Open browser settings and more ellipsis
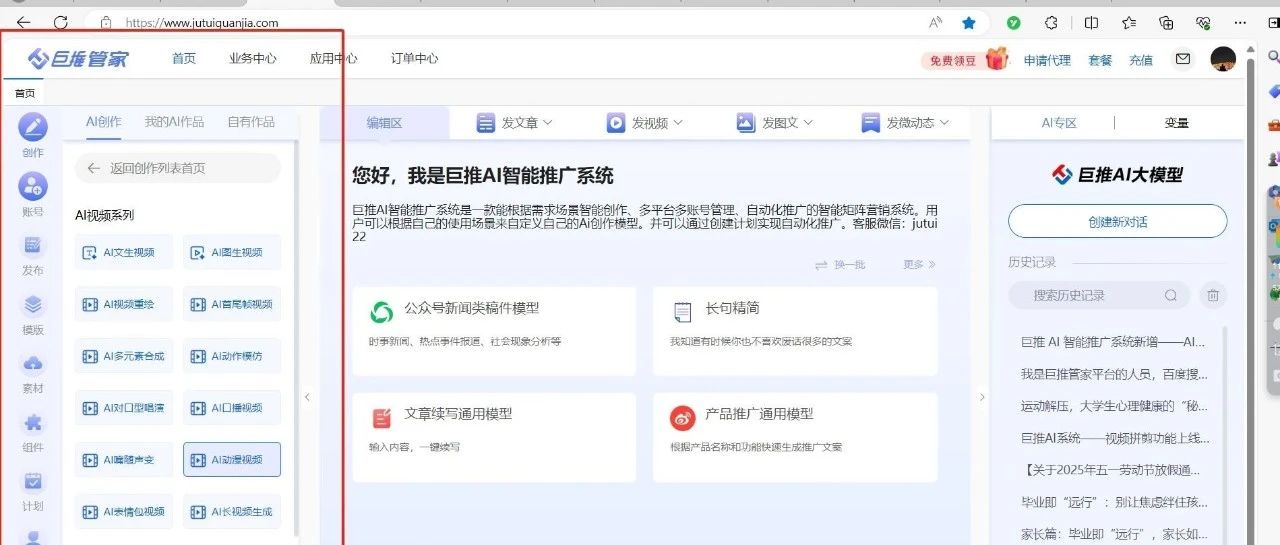Screen dimensions: 1280x545 (1241, 22)
